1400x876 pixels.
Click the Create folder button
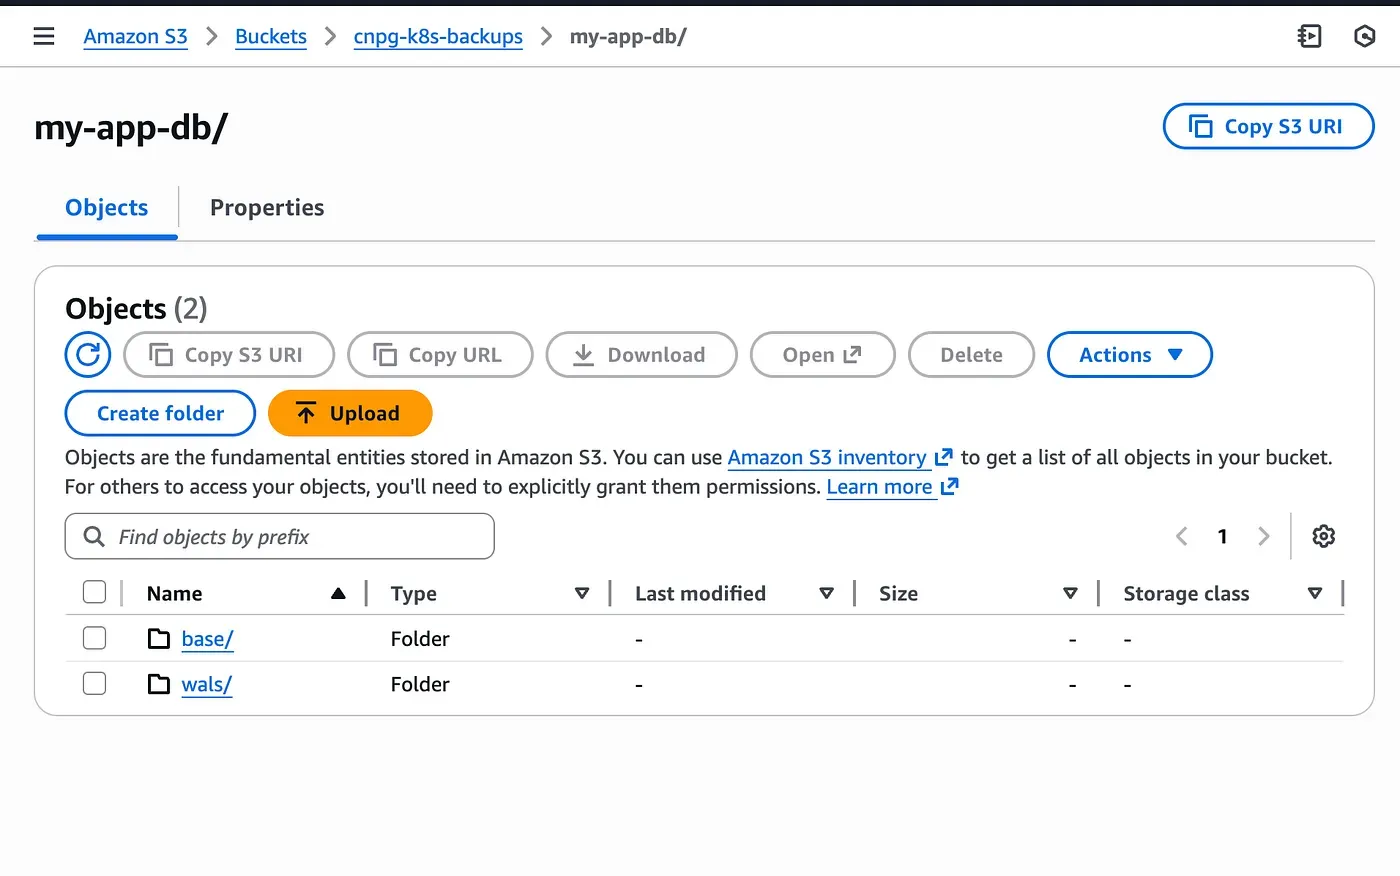[159, 413]
